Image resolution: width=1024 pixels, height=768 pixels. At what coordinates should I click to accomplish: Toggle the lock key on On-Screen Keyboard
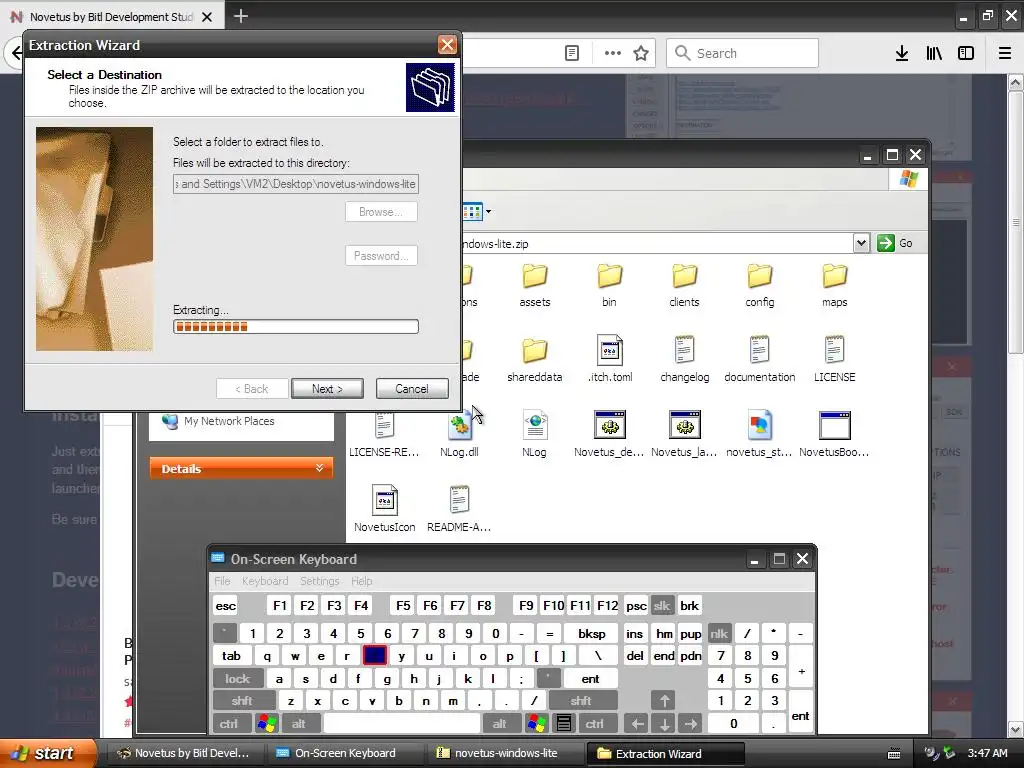tap(238, 679)
